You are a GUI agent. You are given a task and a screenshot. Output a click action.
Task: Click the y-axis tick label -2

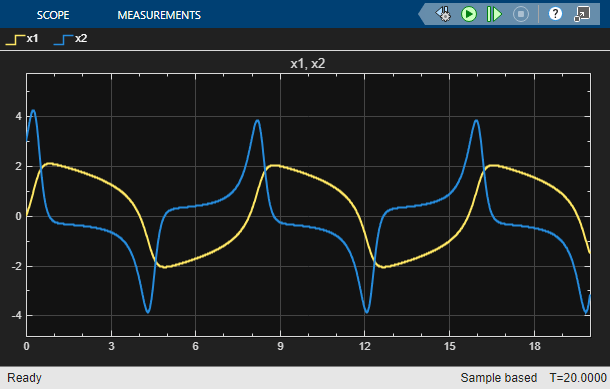(x=17, y=266)
